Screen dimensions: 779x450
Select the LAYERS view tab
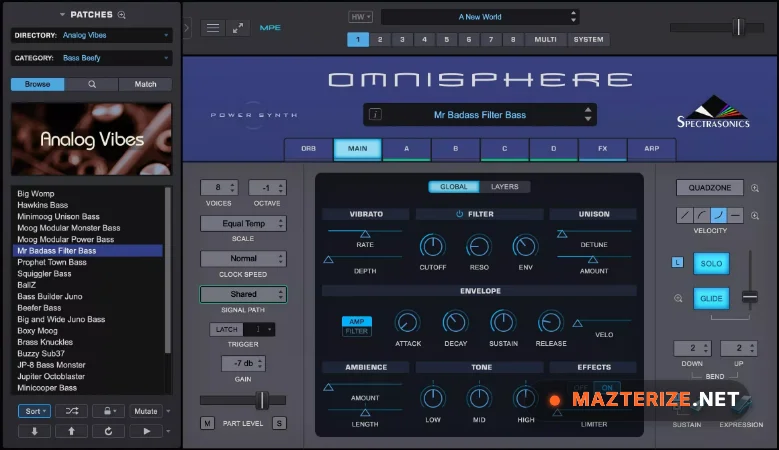pyautogui.click(x=504, y=187)
